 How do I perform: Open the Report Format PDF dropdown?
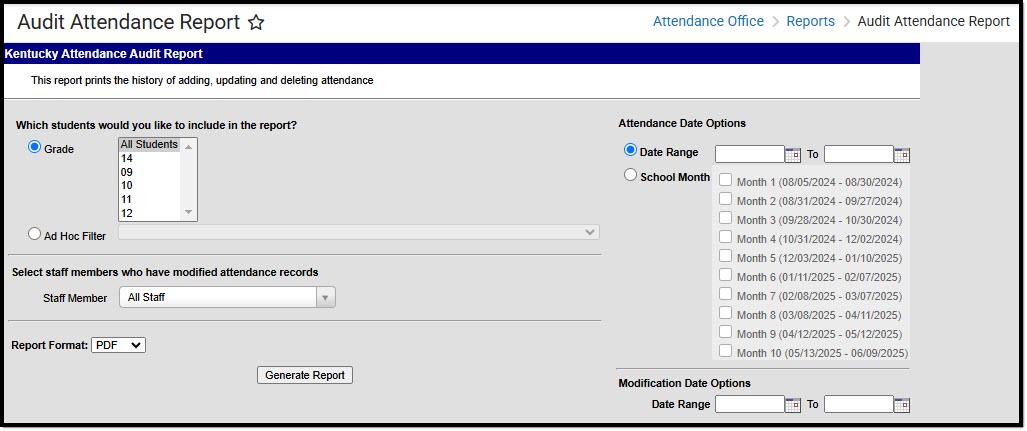tap(118, 345)
